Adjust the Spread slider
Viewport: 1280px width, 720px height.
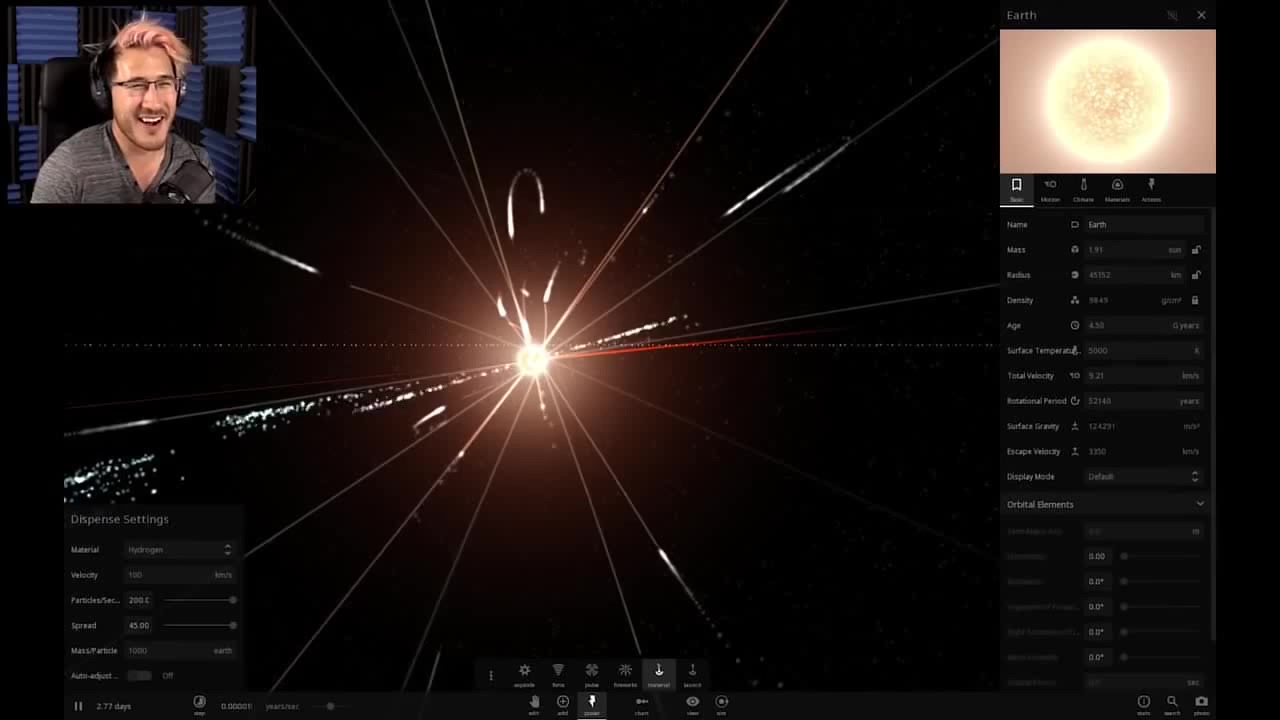tap(200, 625)
